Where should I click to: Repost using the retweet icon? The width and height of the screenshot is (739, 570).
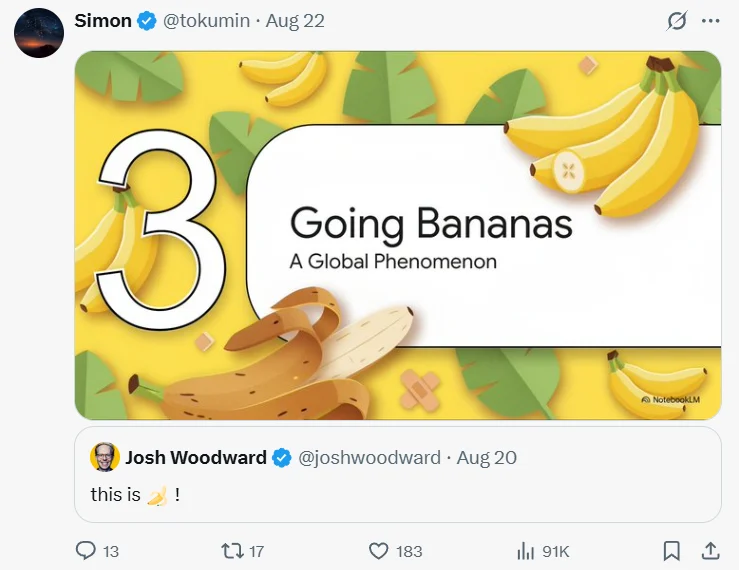point(232,551)
